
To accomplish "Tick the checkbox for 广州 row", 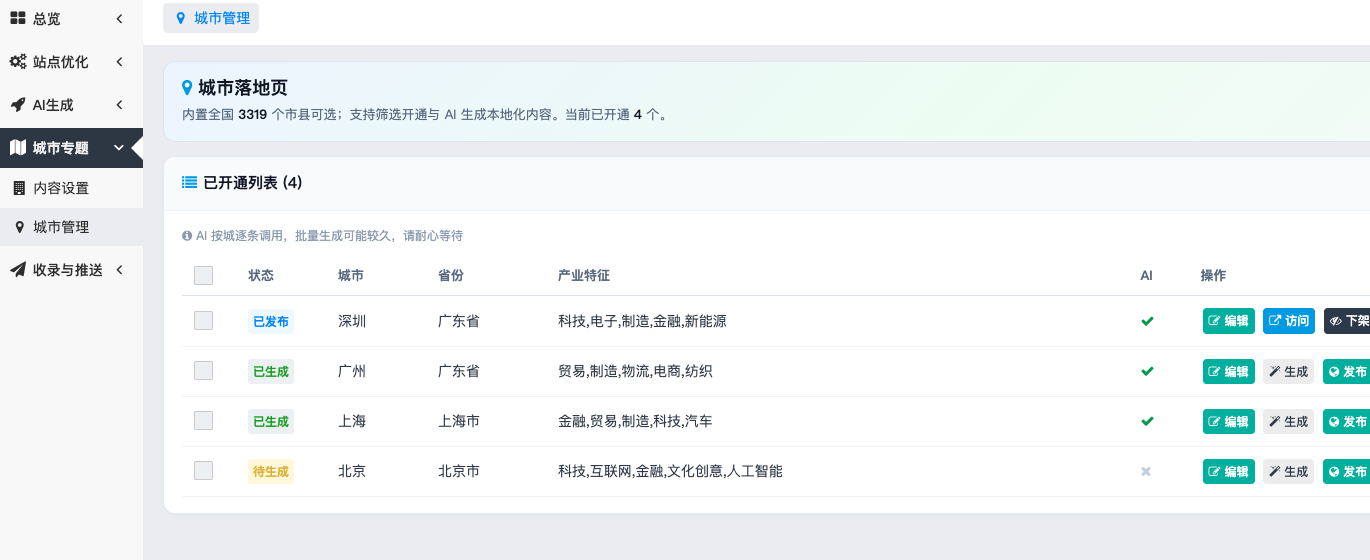I will click(x=204, y=371).
